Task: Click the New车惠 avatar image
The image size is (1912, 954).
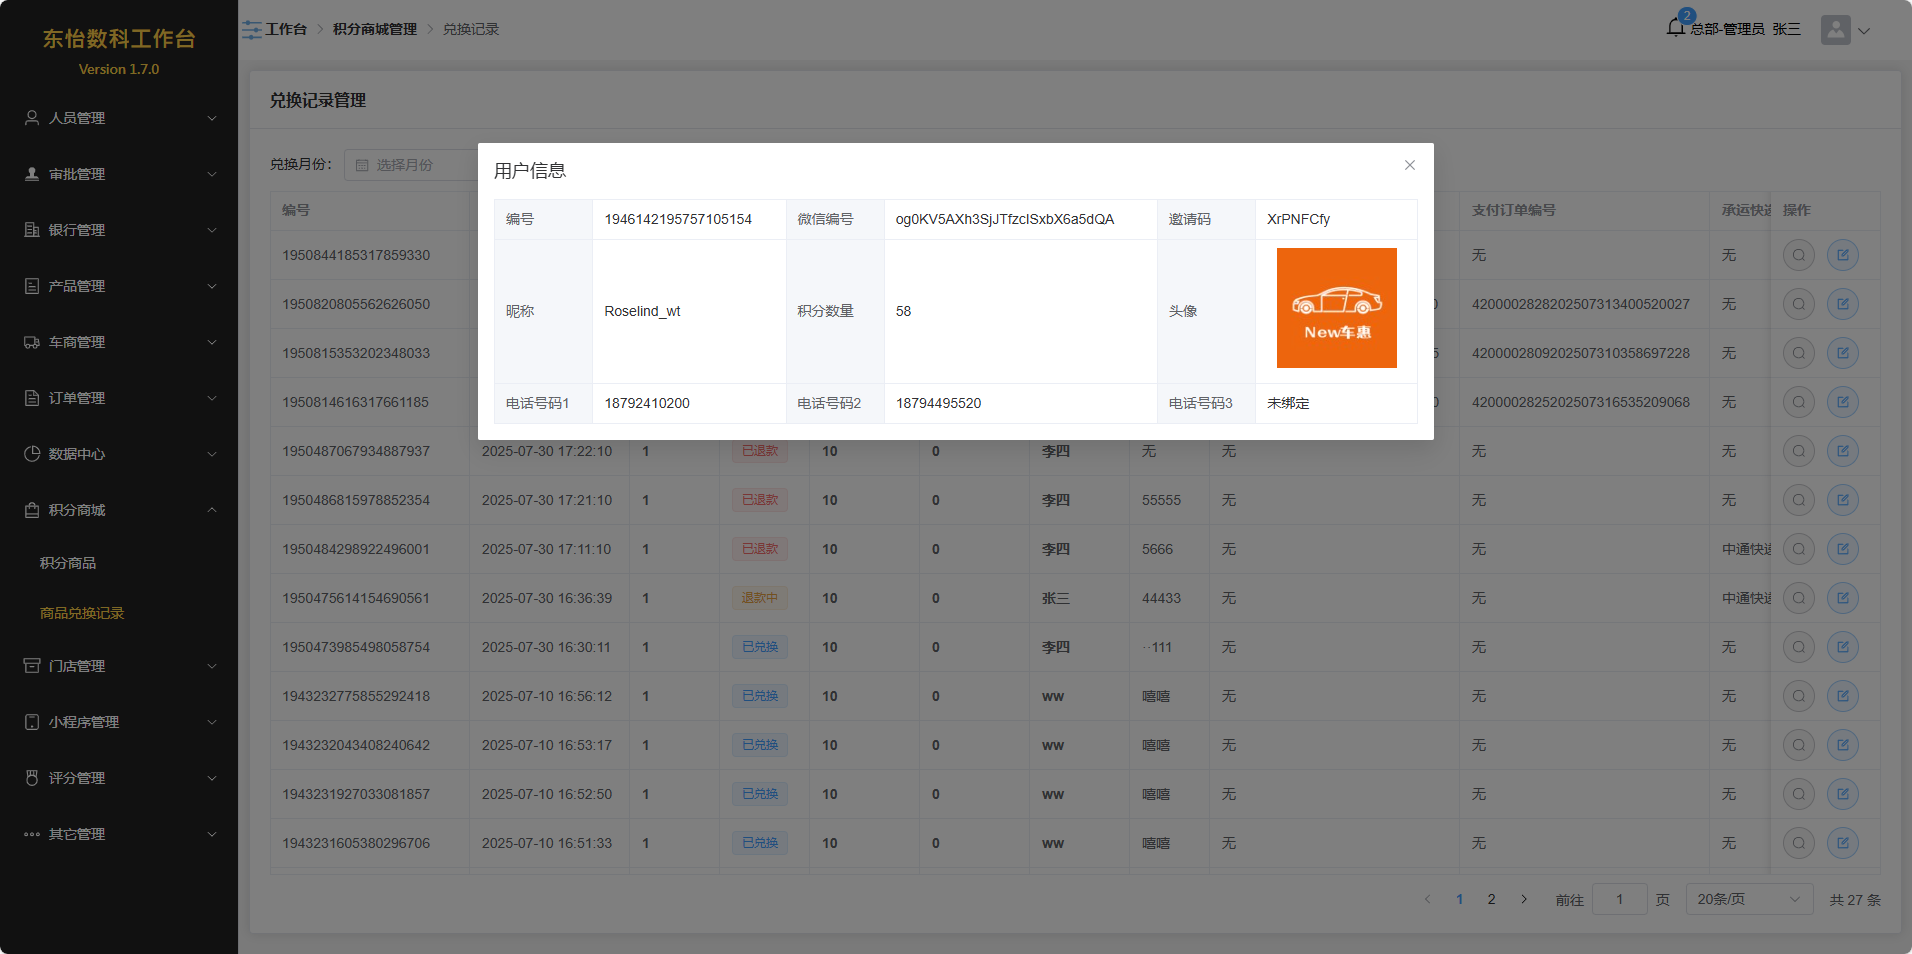Action: click(x=1336, y=308)
